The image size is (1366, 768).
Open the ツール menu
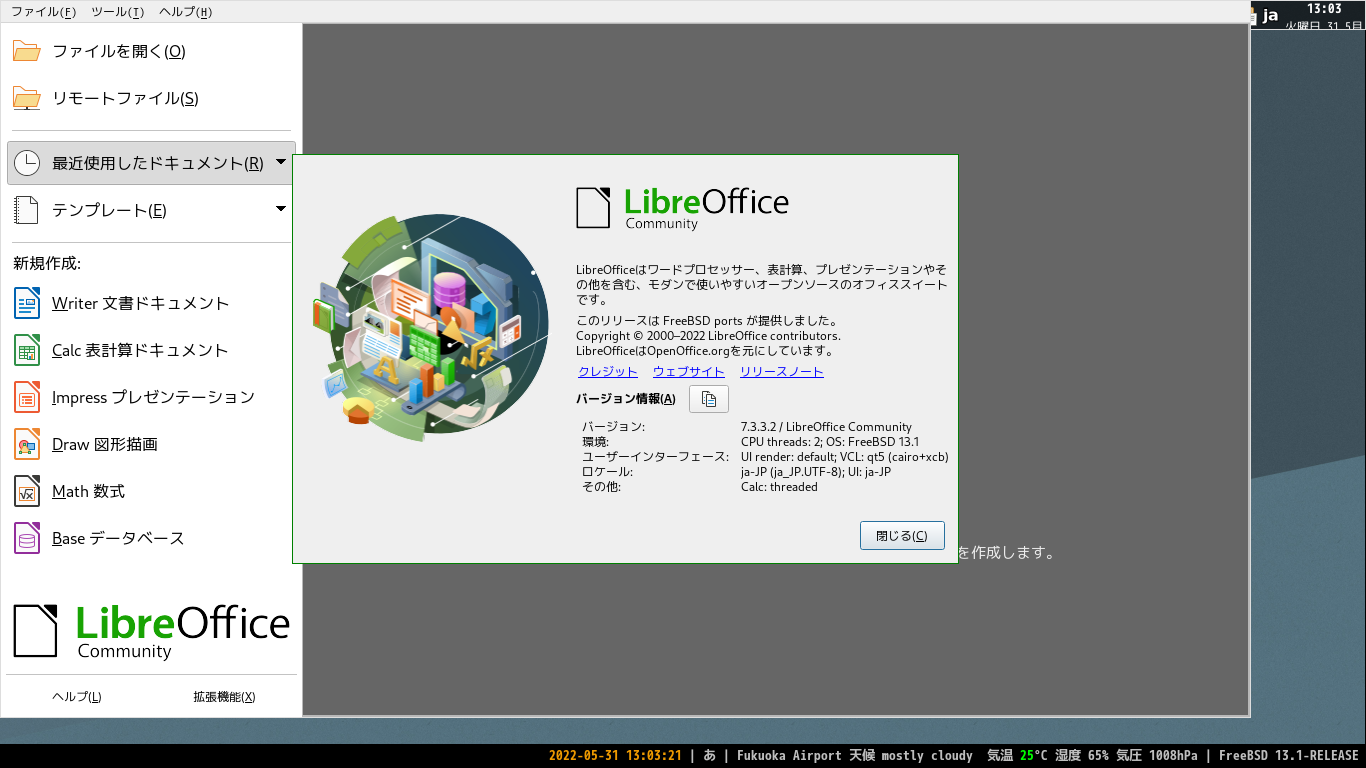(117, 12)
